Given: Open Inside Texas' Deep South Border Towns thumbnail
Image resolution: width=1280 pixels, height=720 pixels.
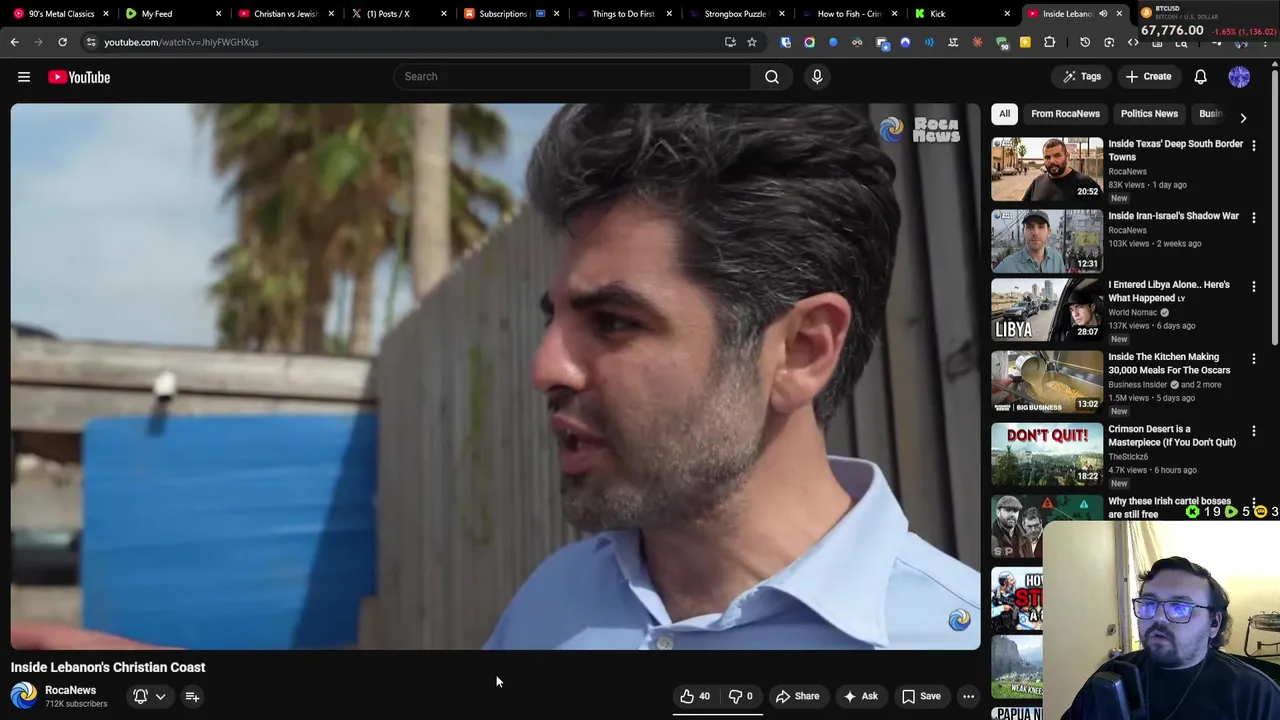Looking at the screenshot, I should click(1047, 169).
